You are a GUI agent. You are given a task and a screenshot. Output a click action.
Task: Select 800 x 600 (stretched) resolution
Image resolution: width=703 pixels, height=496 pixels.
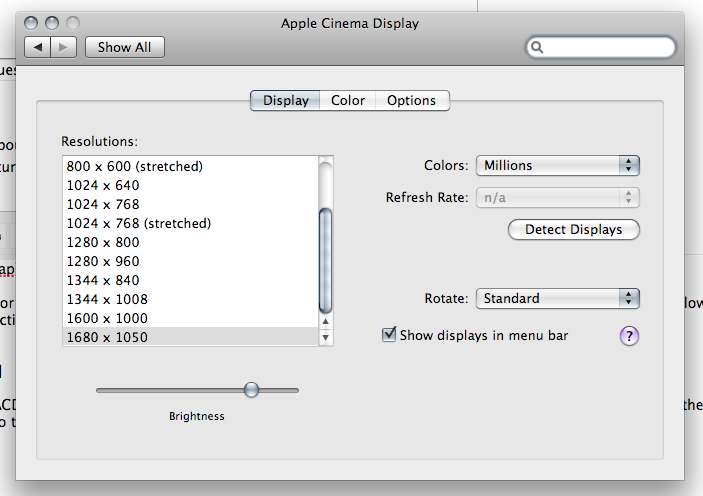[191, 166]
